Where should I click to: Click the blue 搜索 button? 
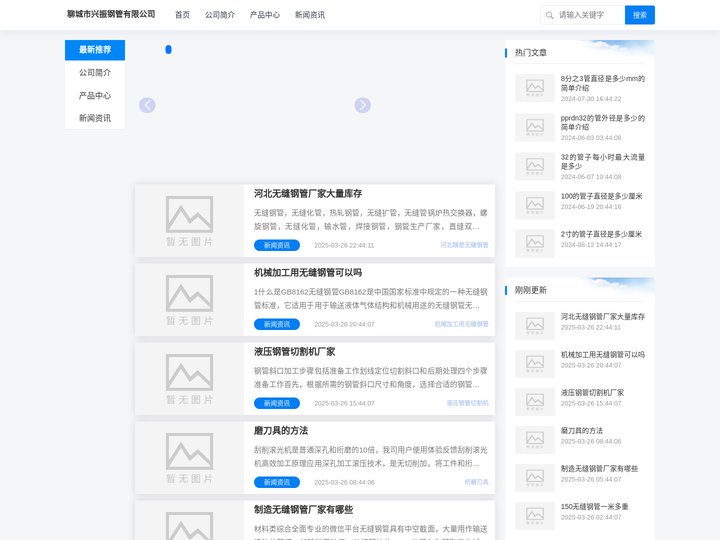[640, 15]
